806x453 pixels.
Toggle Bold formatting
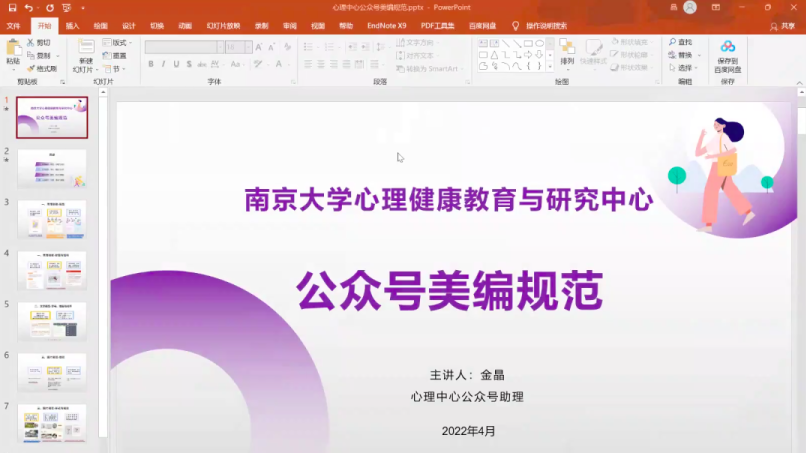coord(151,64)
